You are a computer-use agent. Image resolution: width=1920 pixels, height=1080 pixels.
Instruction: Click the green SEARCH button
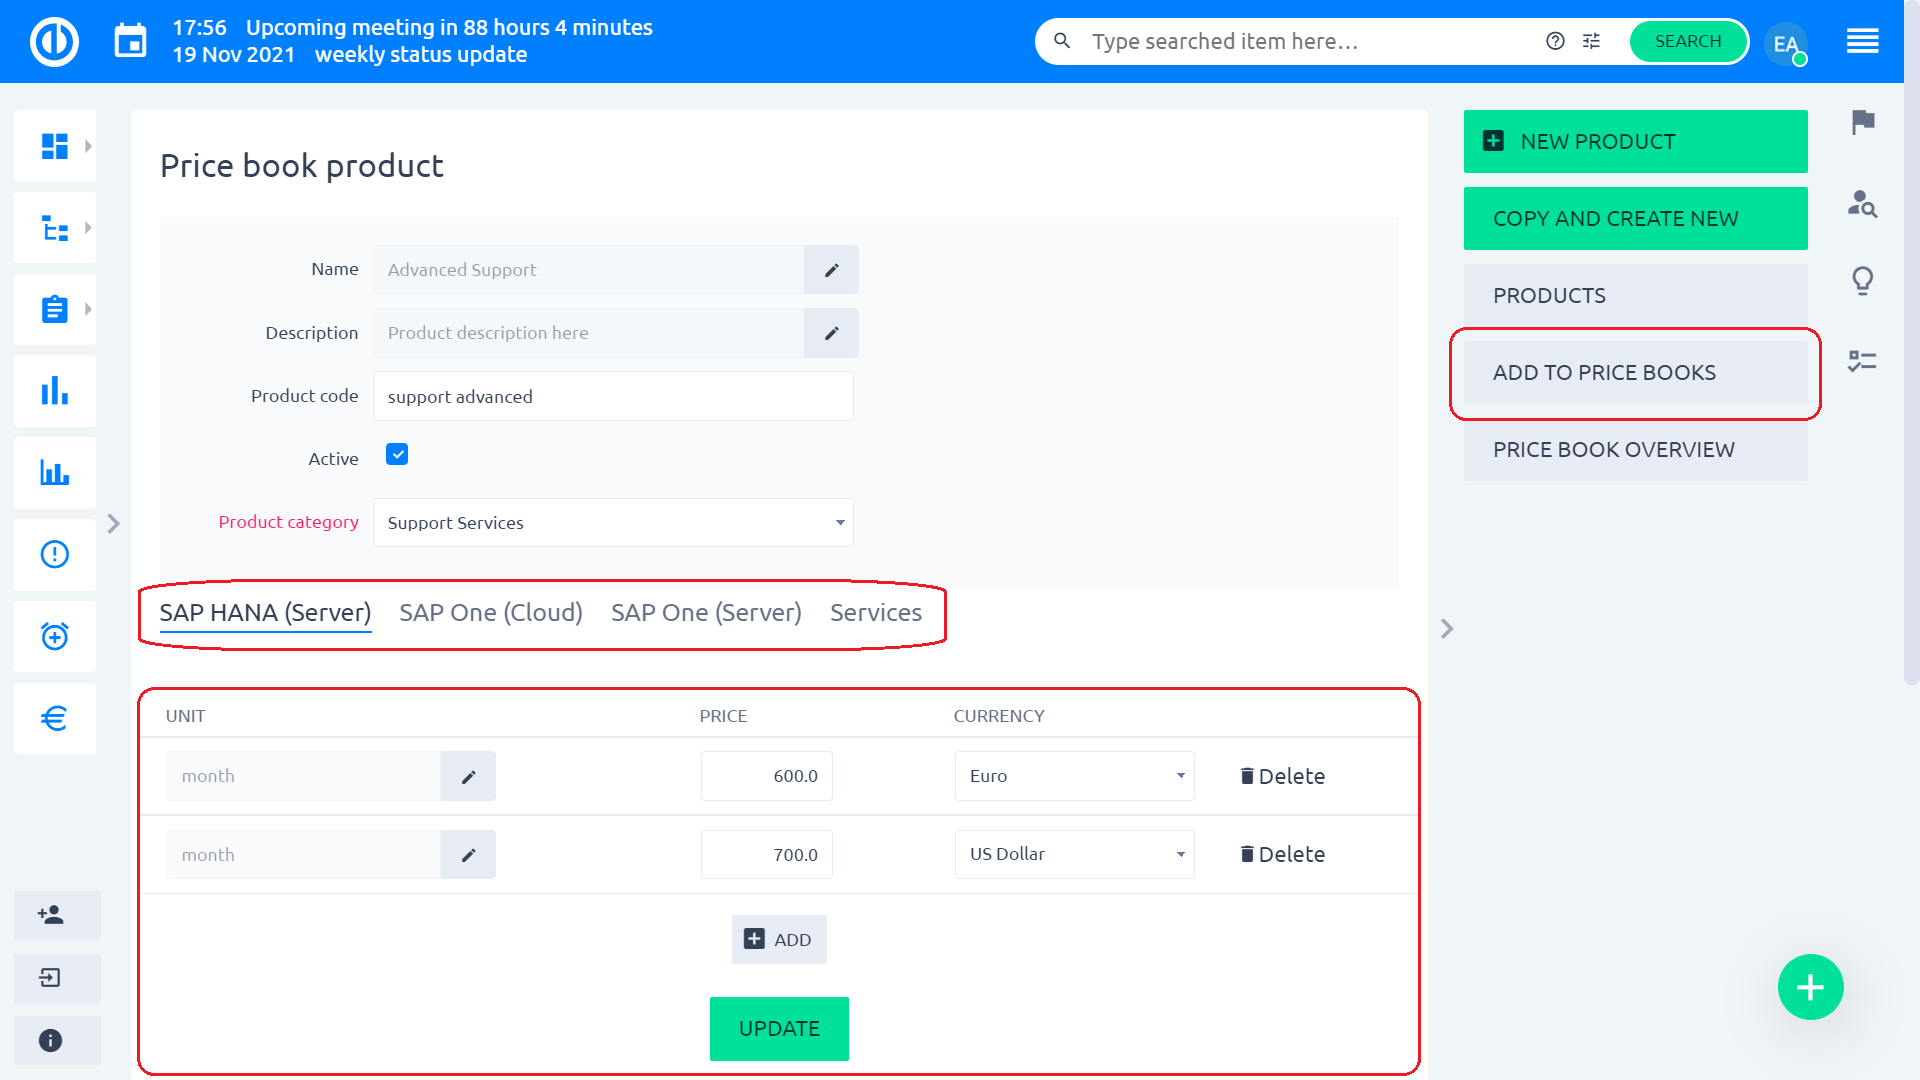1688,41
